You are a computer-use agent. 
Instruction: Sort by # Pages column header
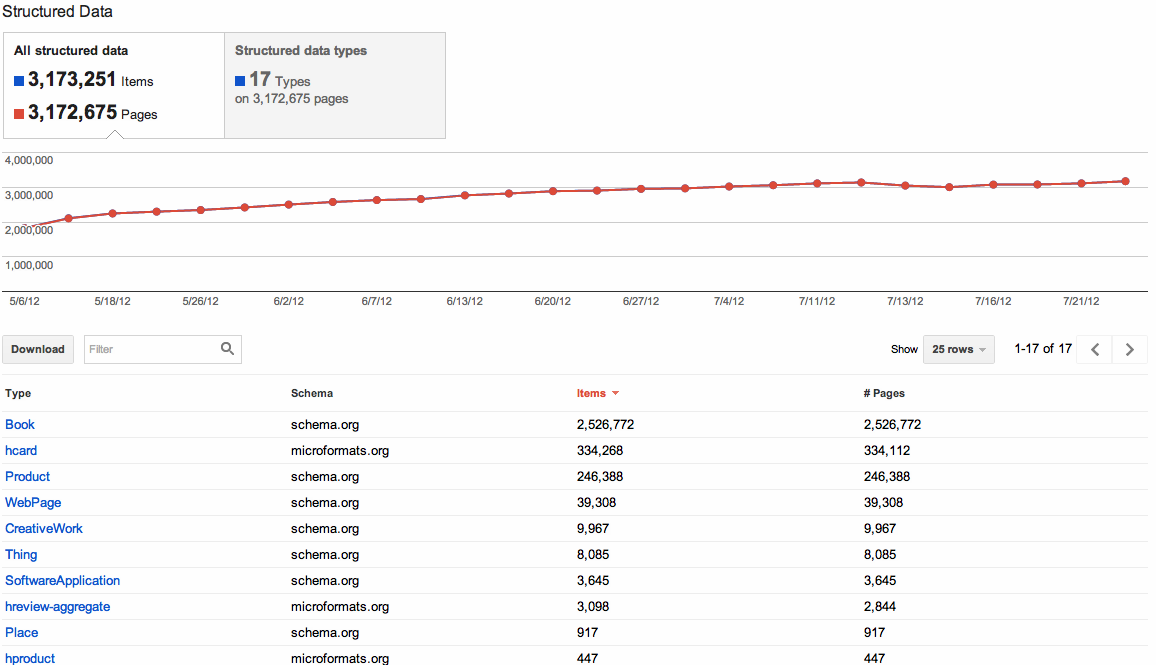pyautogui.click(x=884, y=394)
